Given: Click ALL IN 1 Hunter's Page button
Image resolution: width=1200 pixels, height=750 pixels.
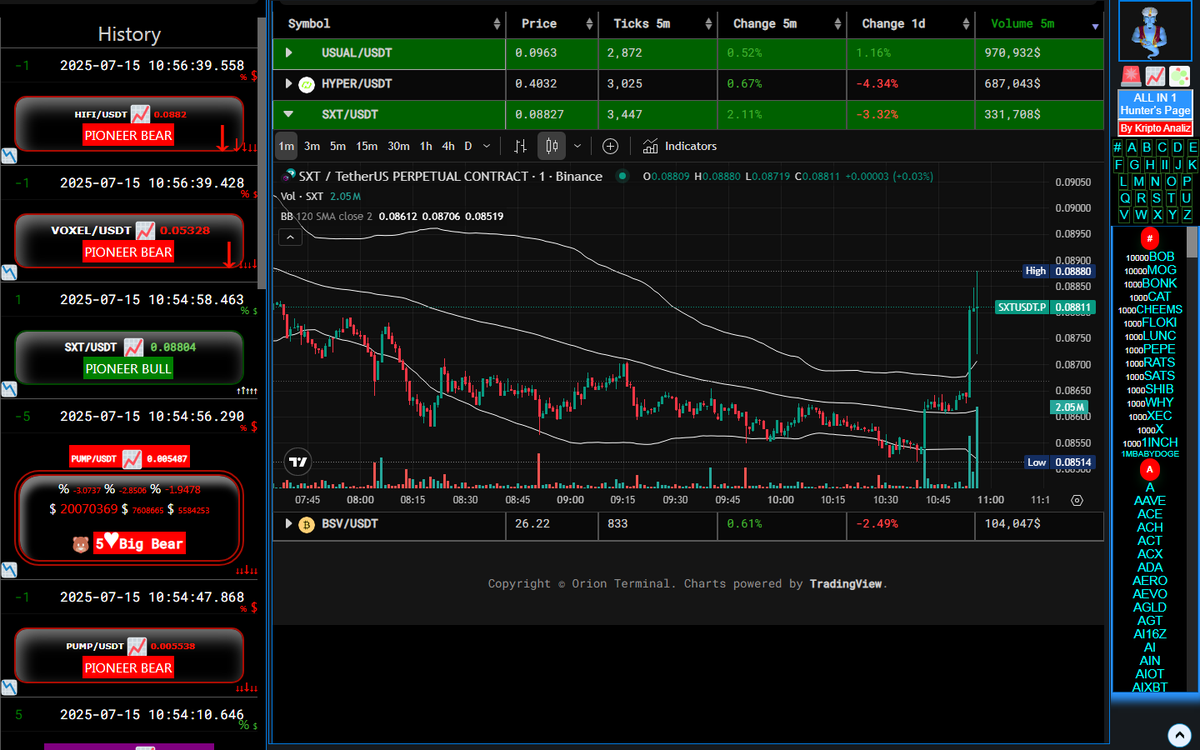Looking at the screenshot, I should point(1155,103).
